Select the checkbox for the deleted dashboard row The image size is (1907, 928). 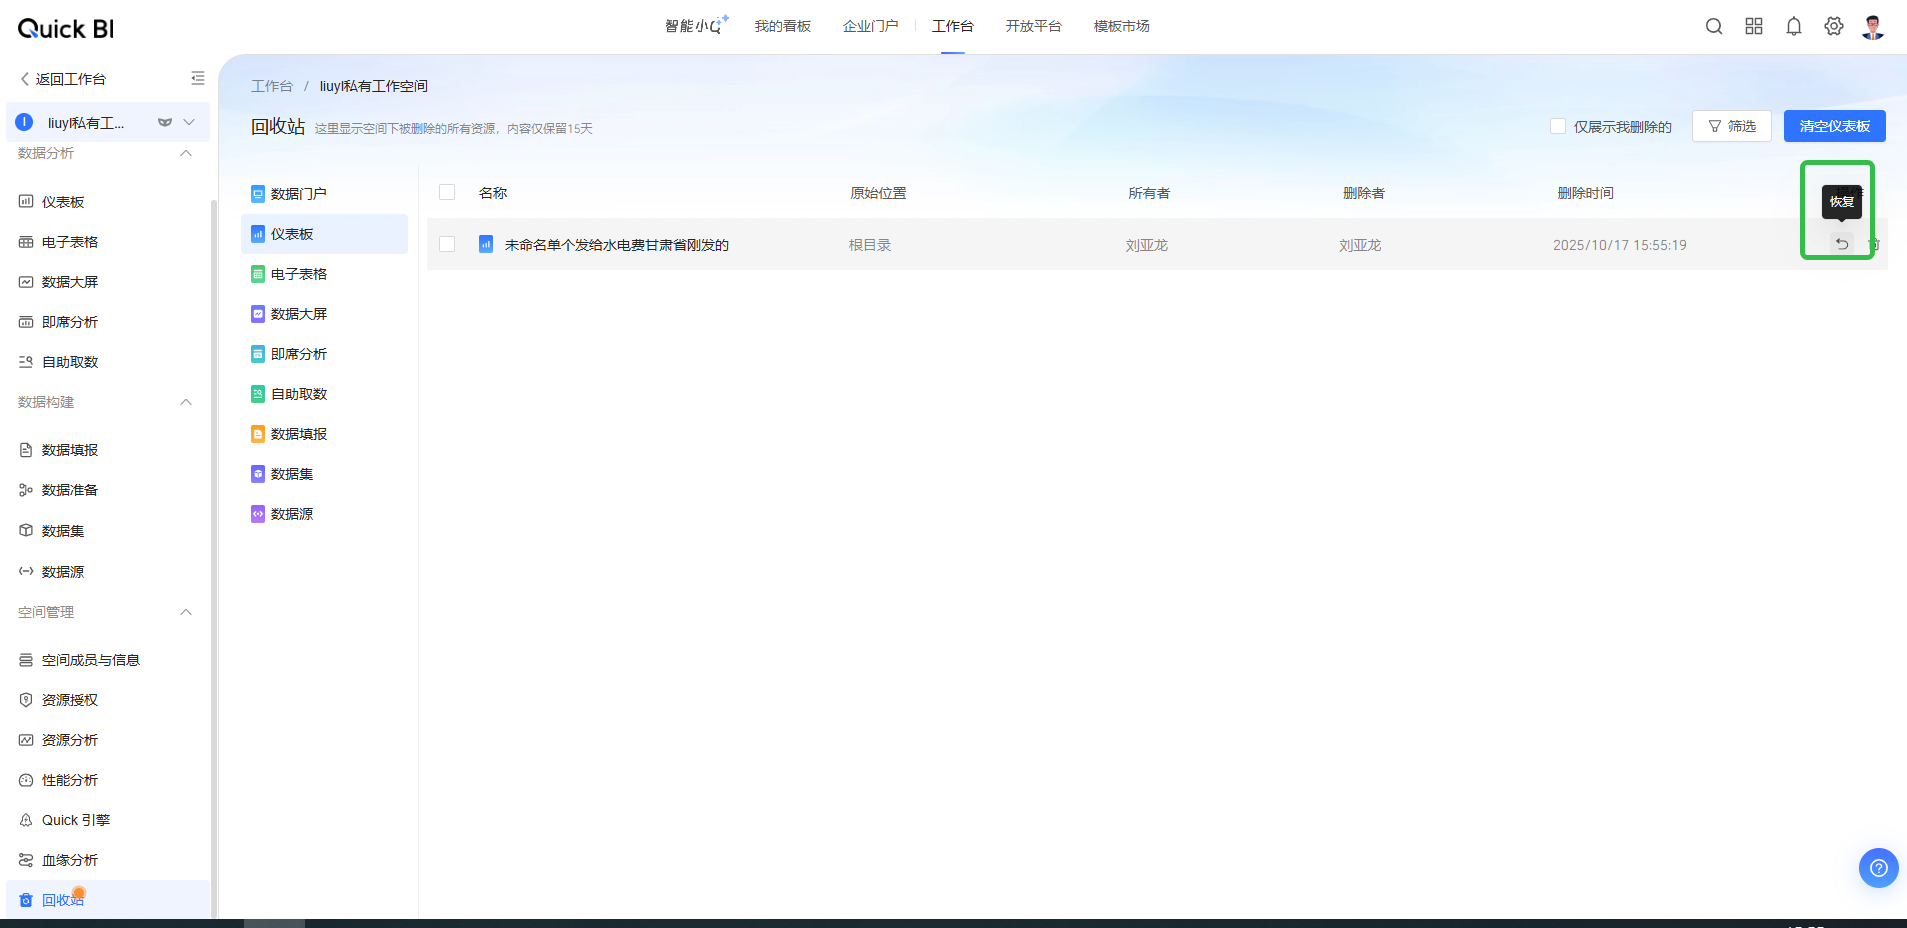447,244
